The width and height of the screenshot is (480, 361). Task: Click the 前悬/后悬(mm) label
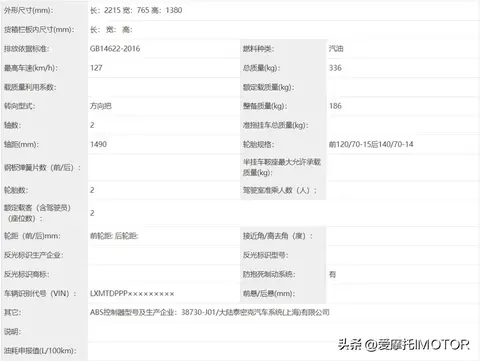tap(269, 294)
